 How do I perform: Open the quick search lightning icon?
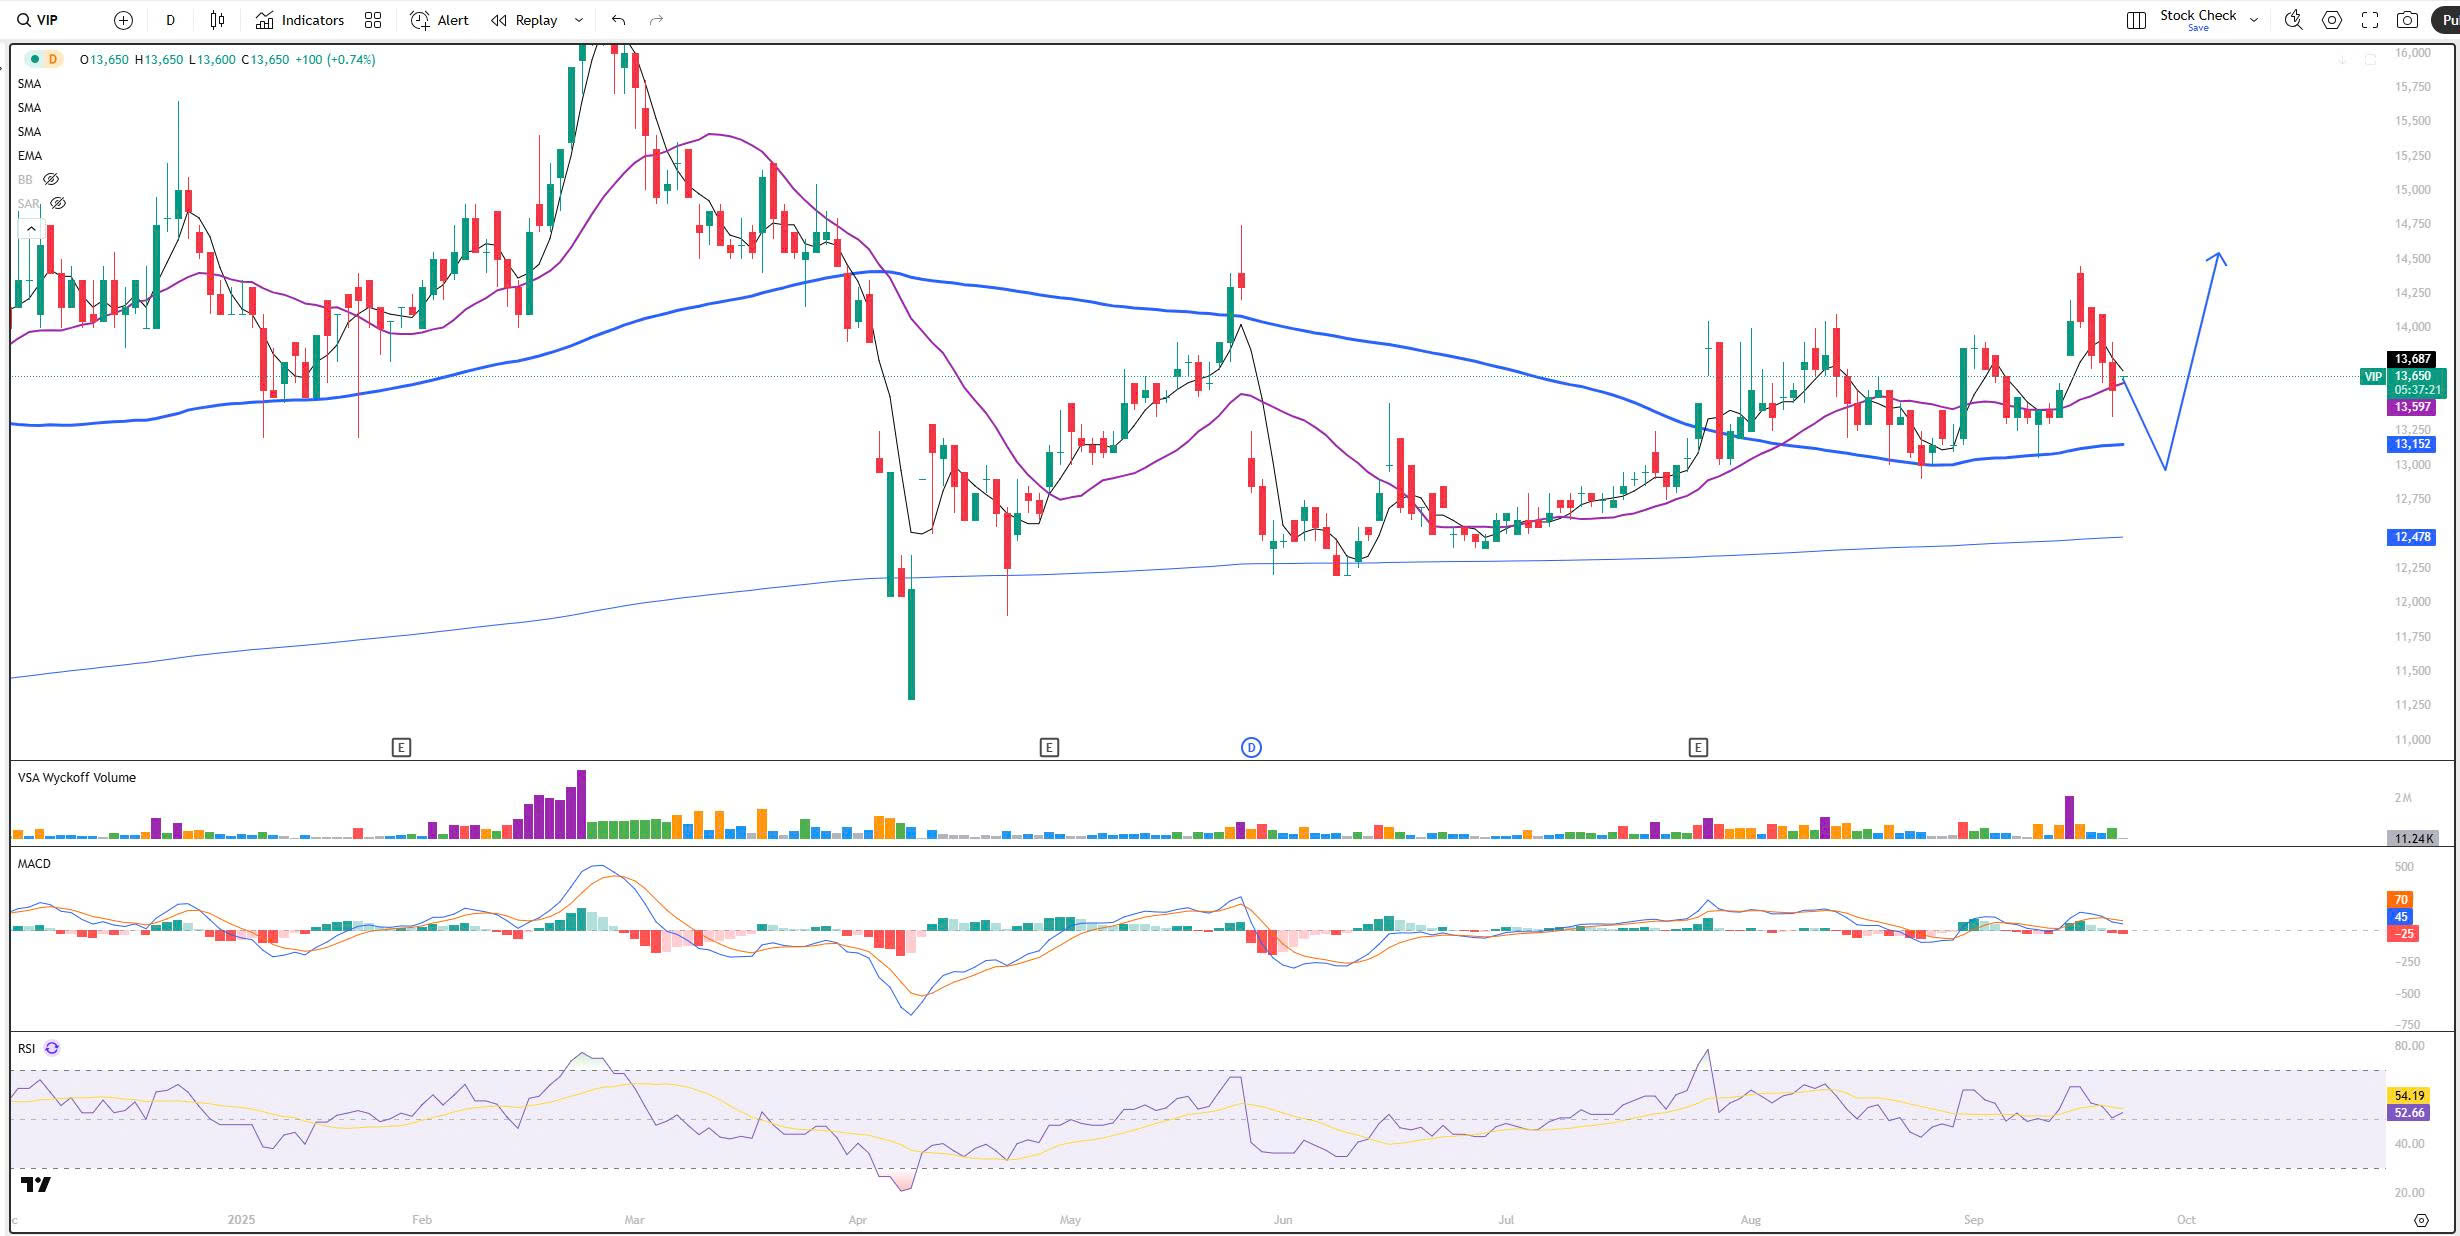coord(2294,20)
